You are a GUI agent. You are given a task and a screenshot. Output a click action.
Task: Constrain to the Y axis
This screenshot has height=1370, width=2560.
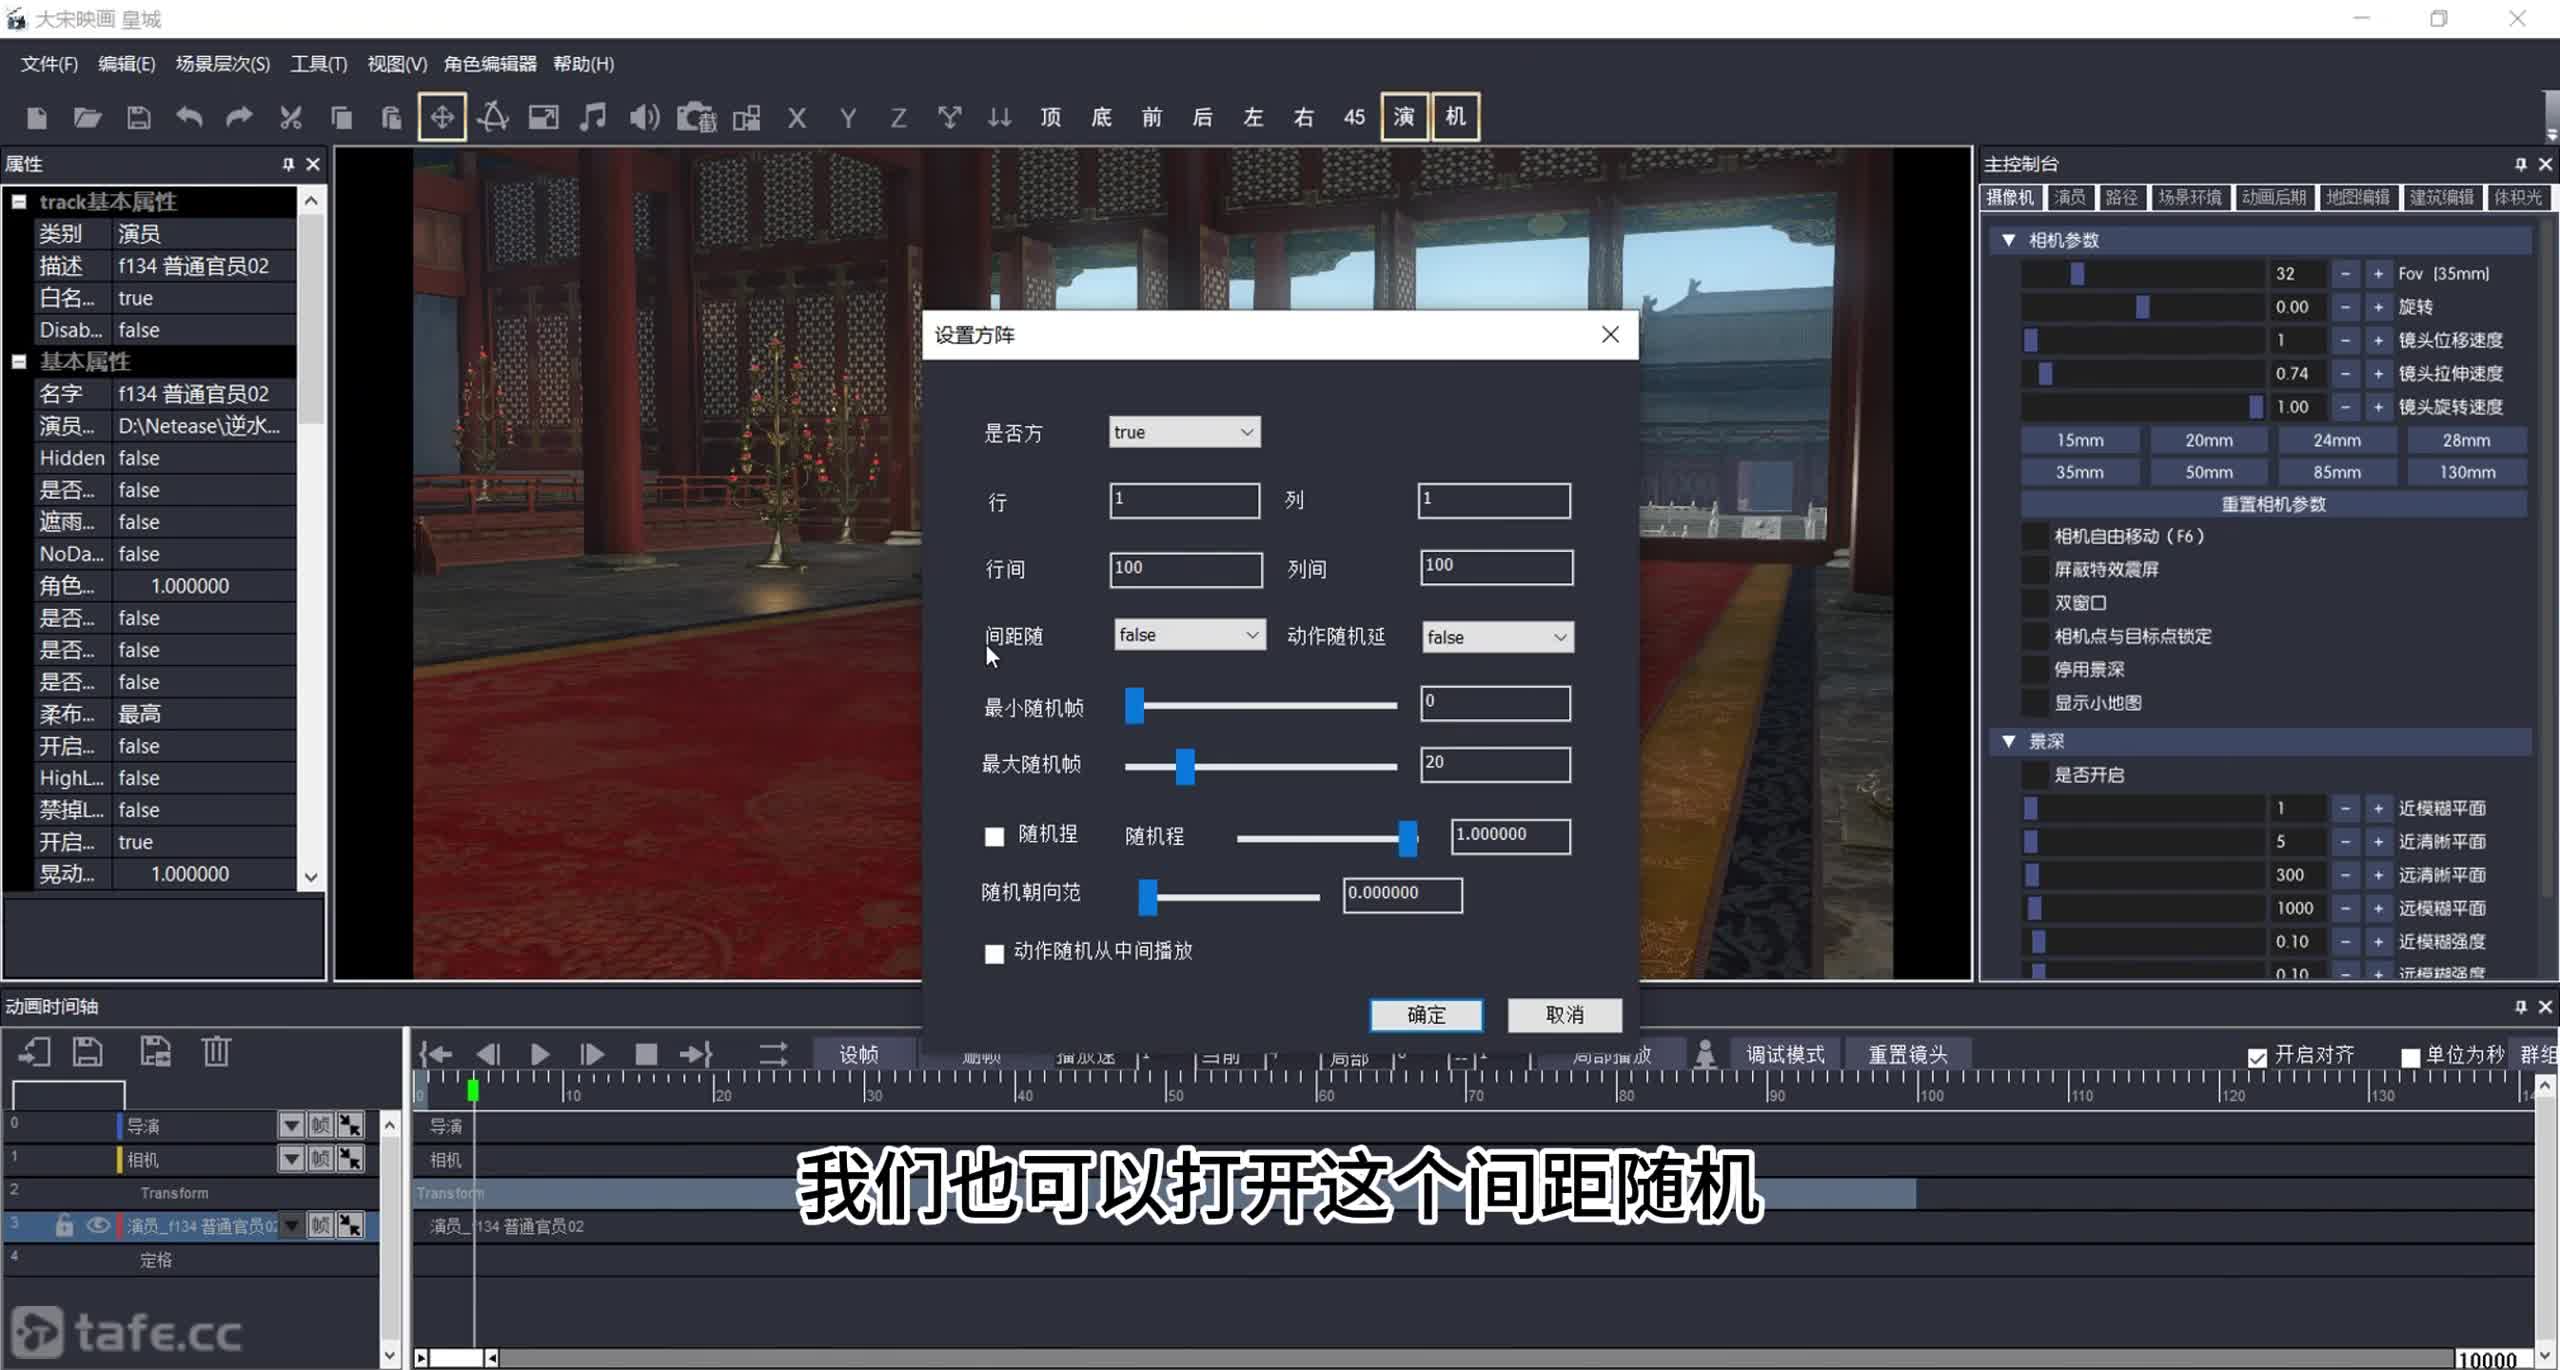848,119
